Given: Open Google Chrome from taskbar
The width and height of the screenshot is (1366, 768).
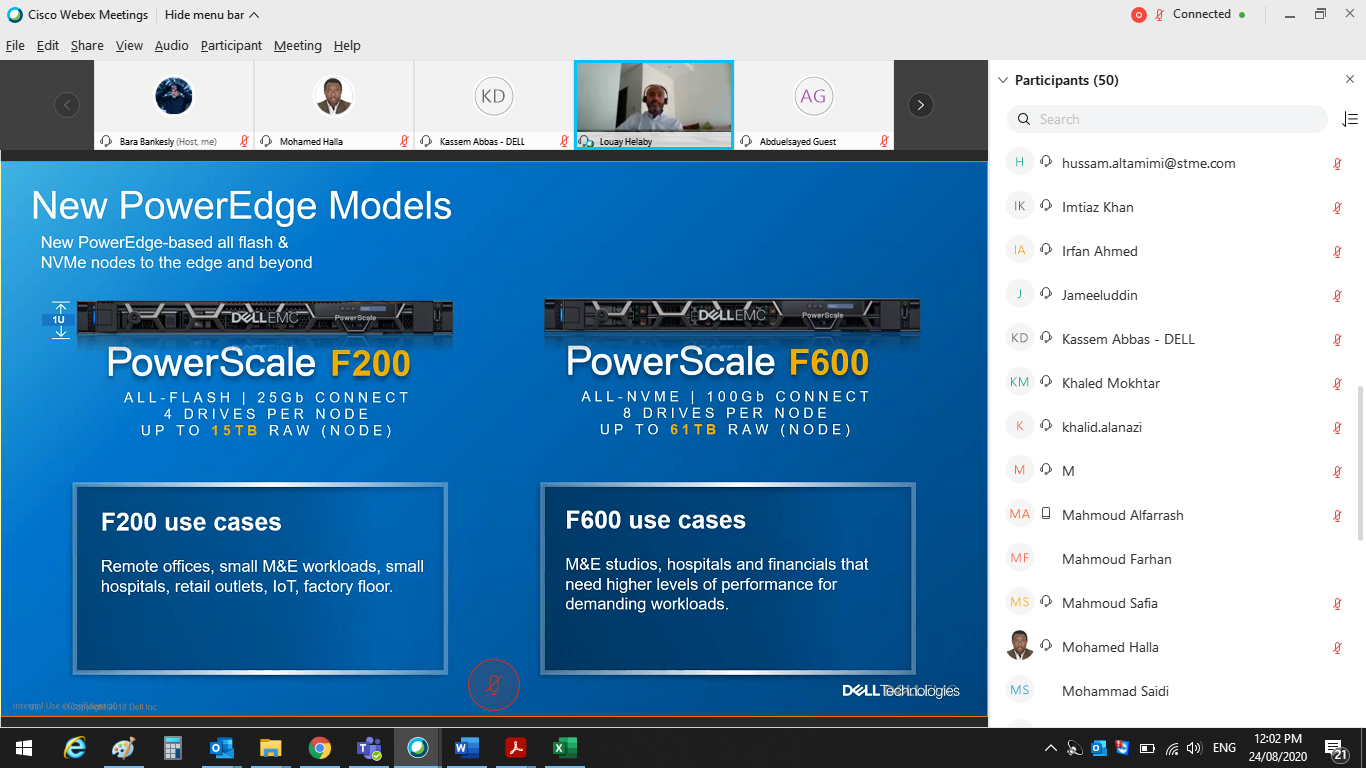Looking at the screenshot, I should [320, 748].
